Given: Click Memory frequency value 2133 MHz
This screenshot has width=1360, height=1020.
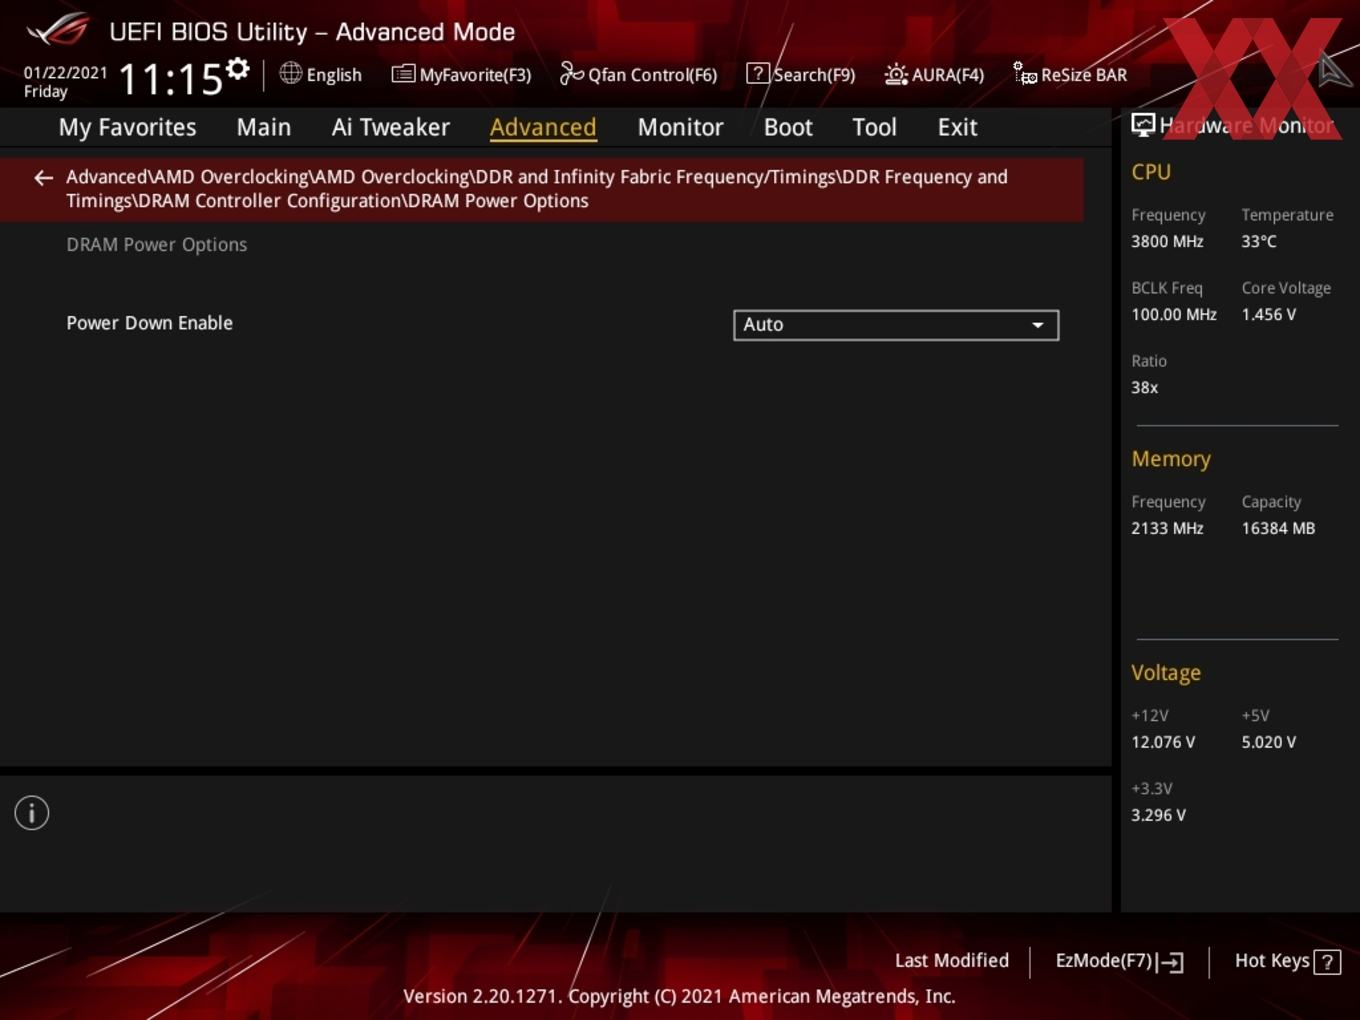Looking at the screenshot, I should click(x=1167, y=528).
